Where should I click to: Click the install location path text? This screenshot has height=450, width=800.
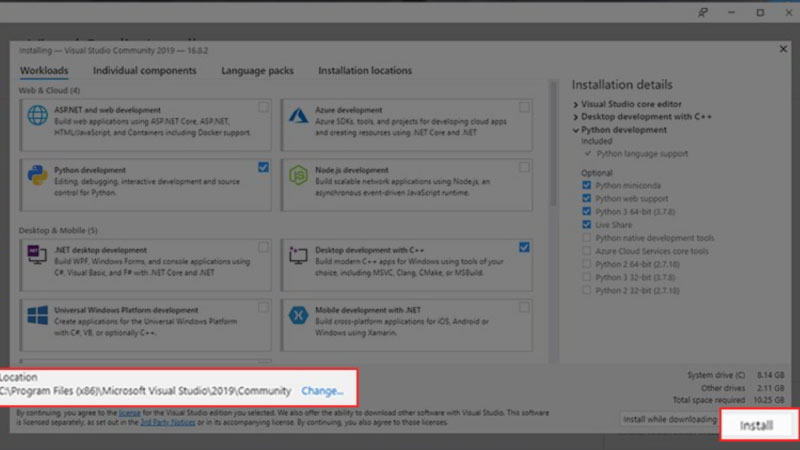pyautogui.click(x=146, y=391)
